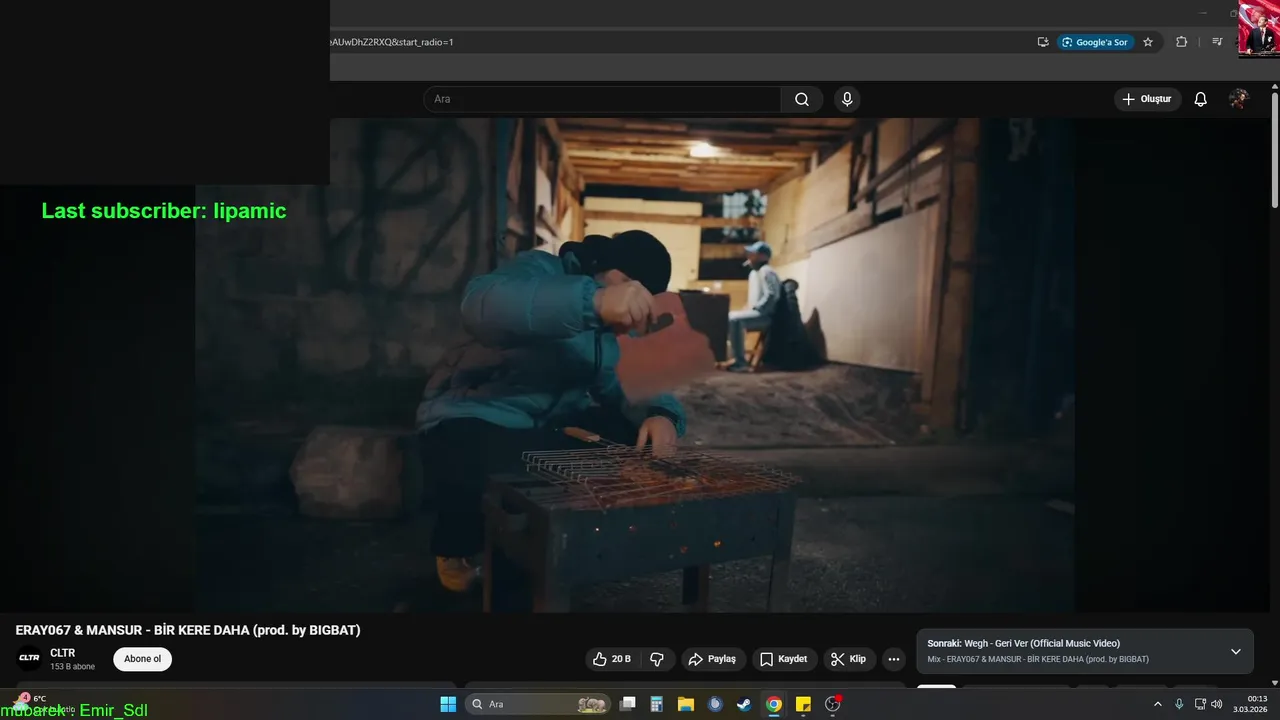
Task: Open Task View in the taskbar
Action: pyautogui.click(x=628, y=704)
